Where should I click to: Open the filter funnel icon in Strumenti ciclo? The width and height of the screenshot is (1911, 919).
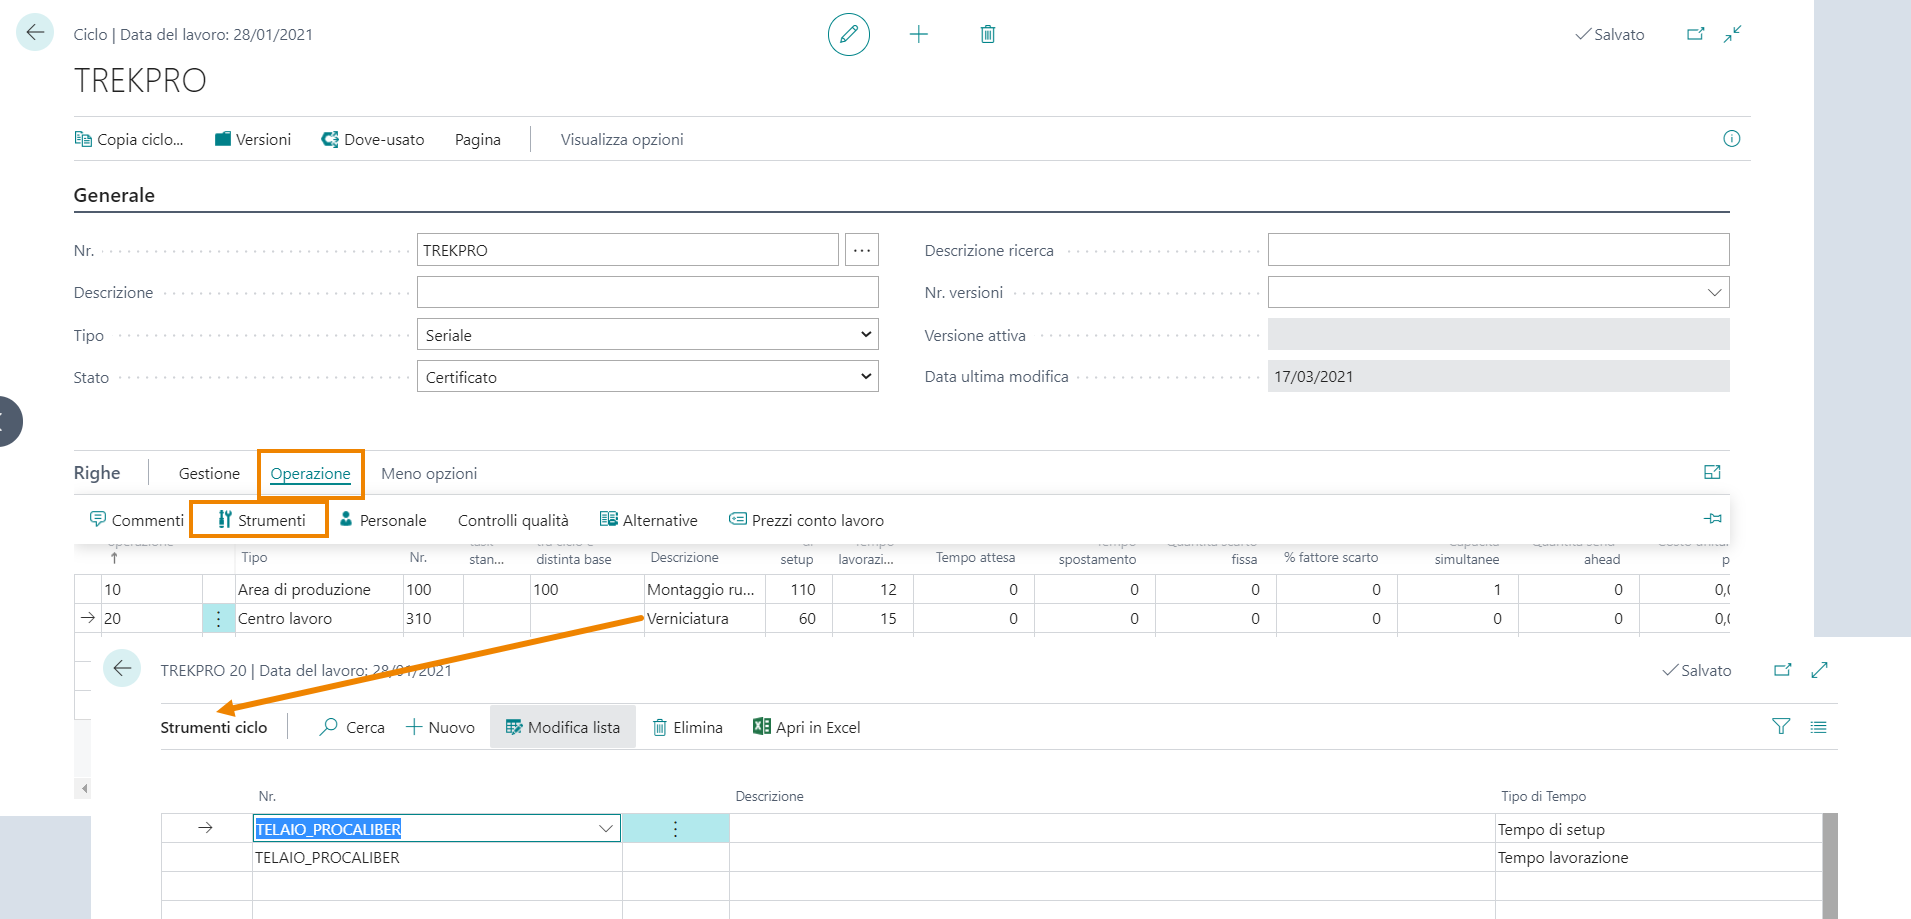(x=1780, y=727)
